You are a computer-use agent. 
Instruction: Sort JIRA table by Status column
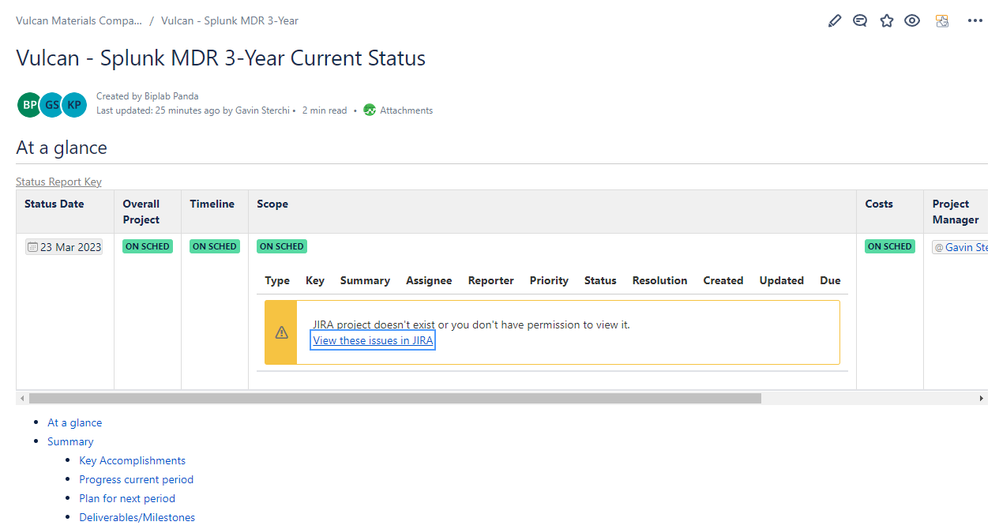(x=600, y=280)
